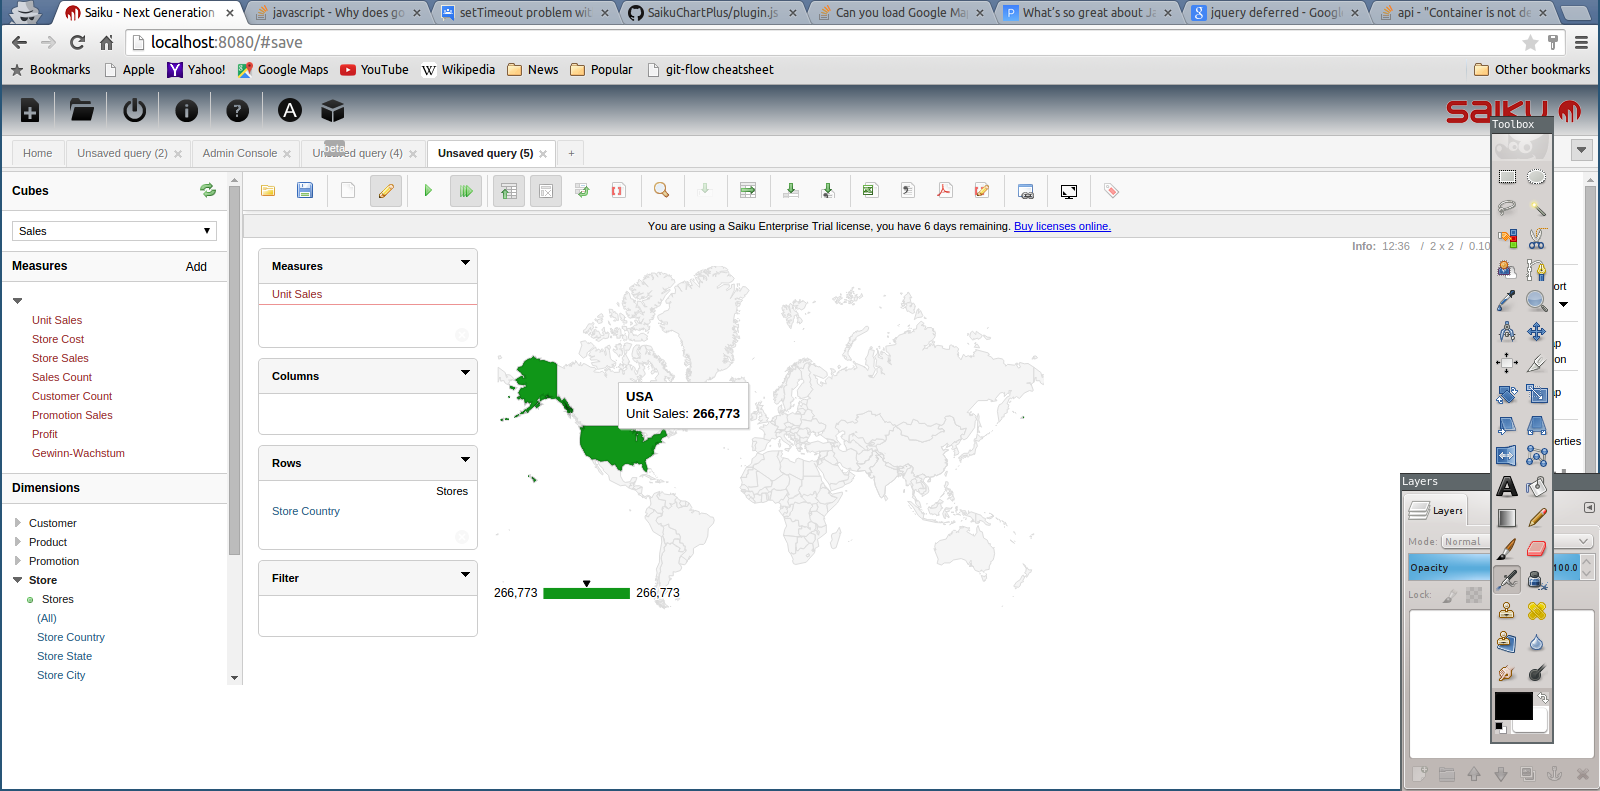The width and height of the screenshot is (1600, 791).
Task: Export query to PDF icon
Action: 944,190
